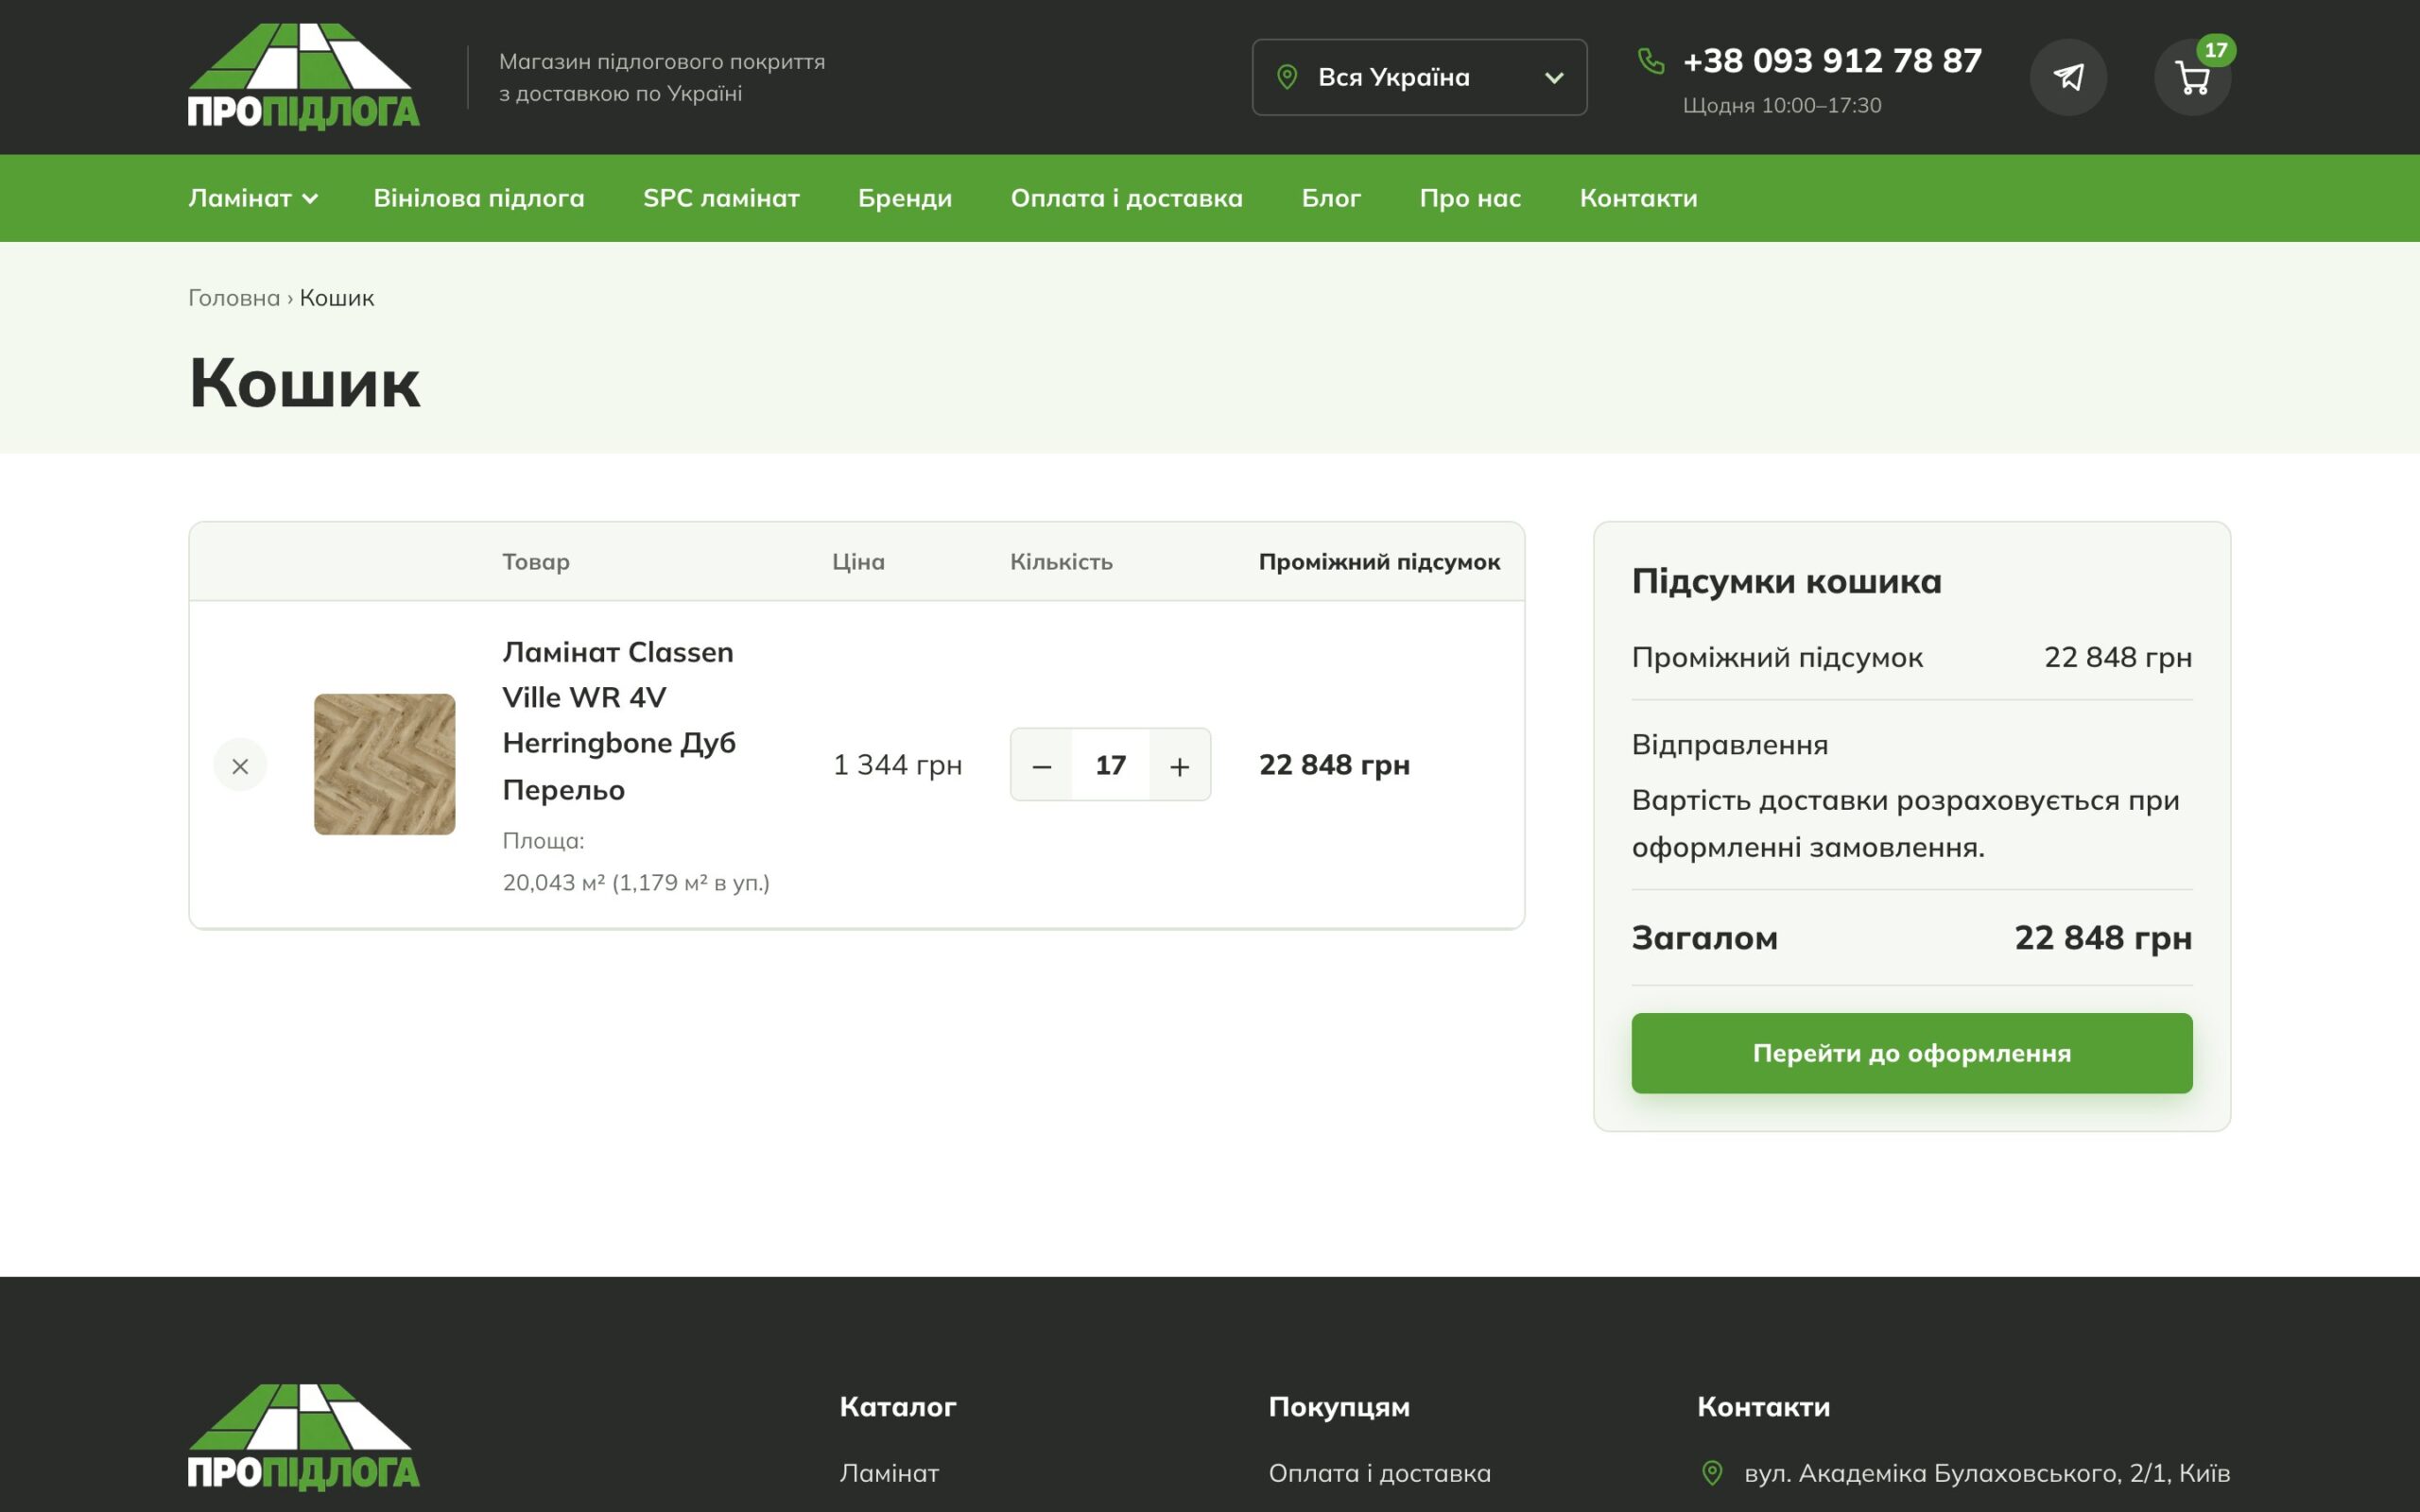Click the map pin icon beside footer address

1712,1473
